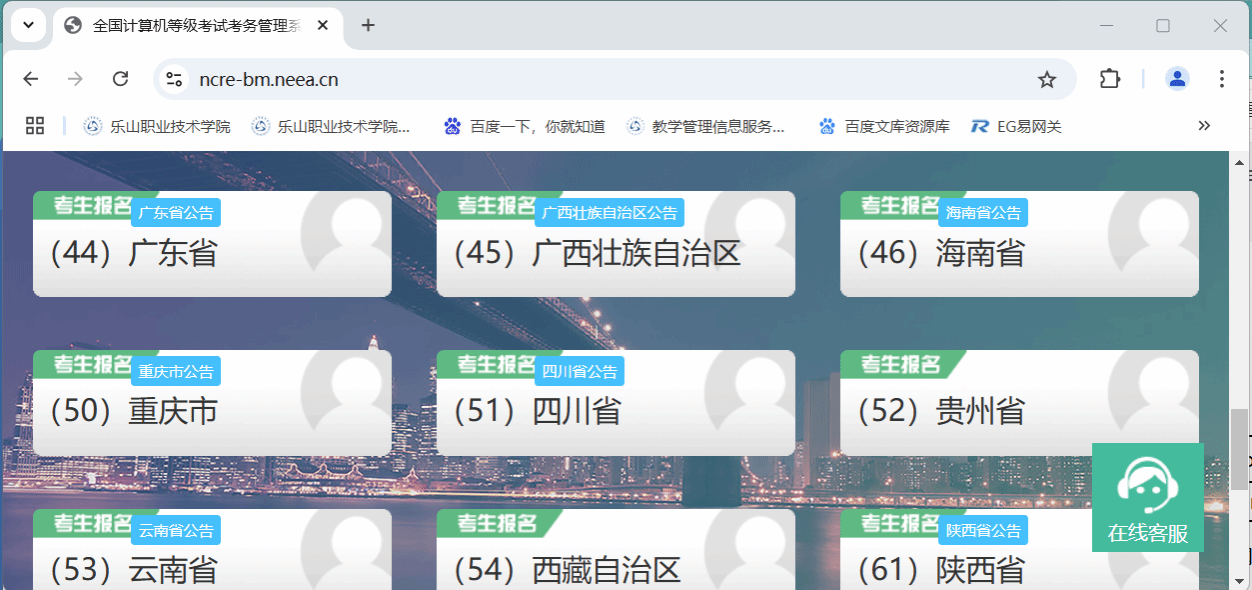Viewport: 1252px width, 590px height.
Task: Open the 在线客服 online support widget
Action: [1147, 498]
